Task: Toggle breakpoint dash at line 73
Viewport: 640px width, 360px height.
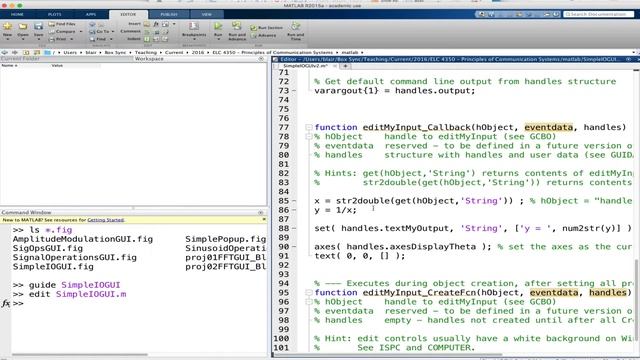Action: (294, 91)
